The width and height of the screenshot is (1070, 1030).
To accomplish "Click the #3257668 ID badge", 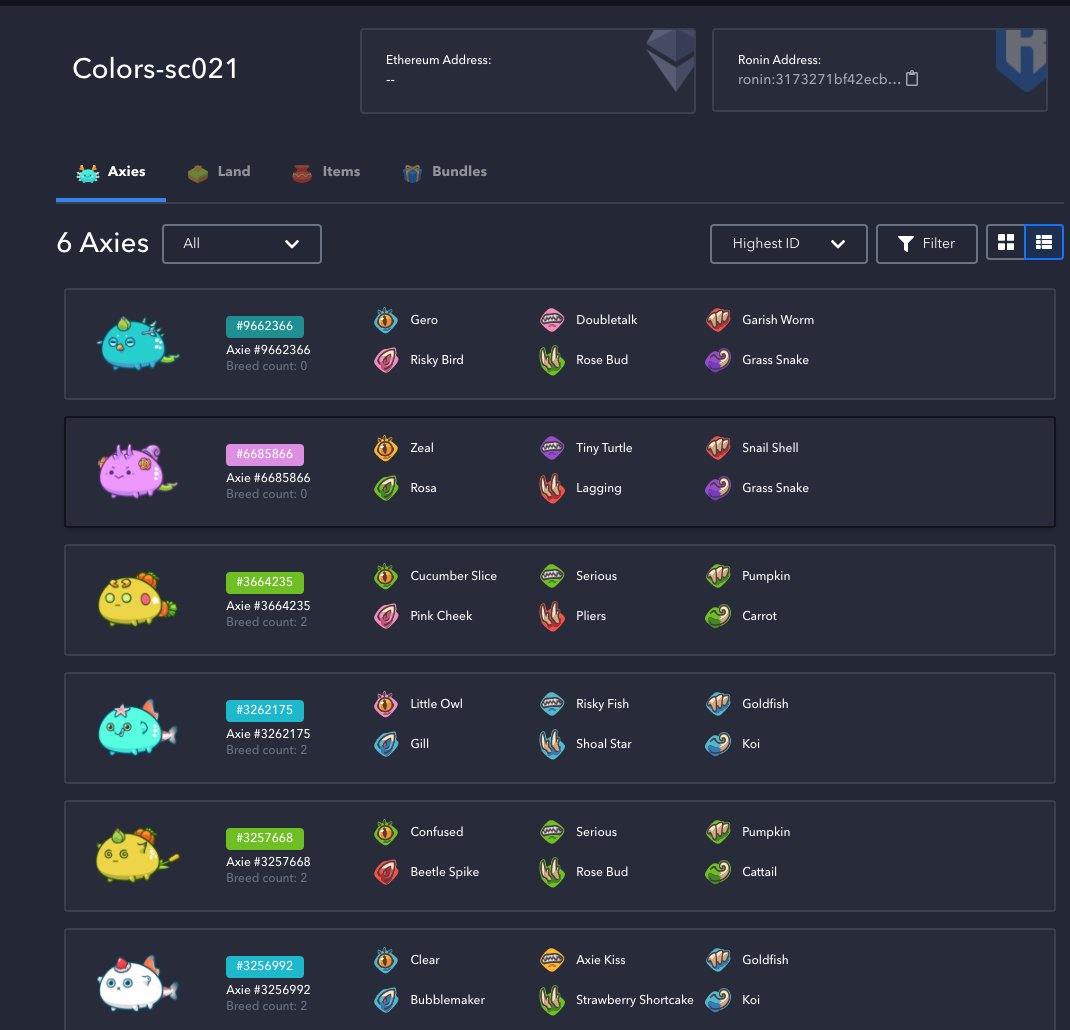I will coord(265,838).
